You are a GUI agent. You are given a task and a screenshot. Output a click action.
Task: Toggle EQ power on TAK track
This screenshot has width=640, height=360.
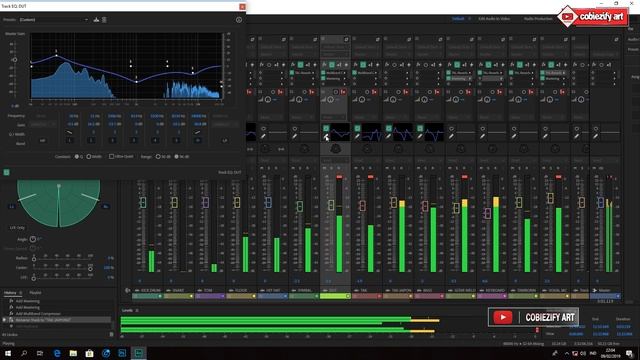click(x=357, y=128)
